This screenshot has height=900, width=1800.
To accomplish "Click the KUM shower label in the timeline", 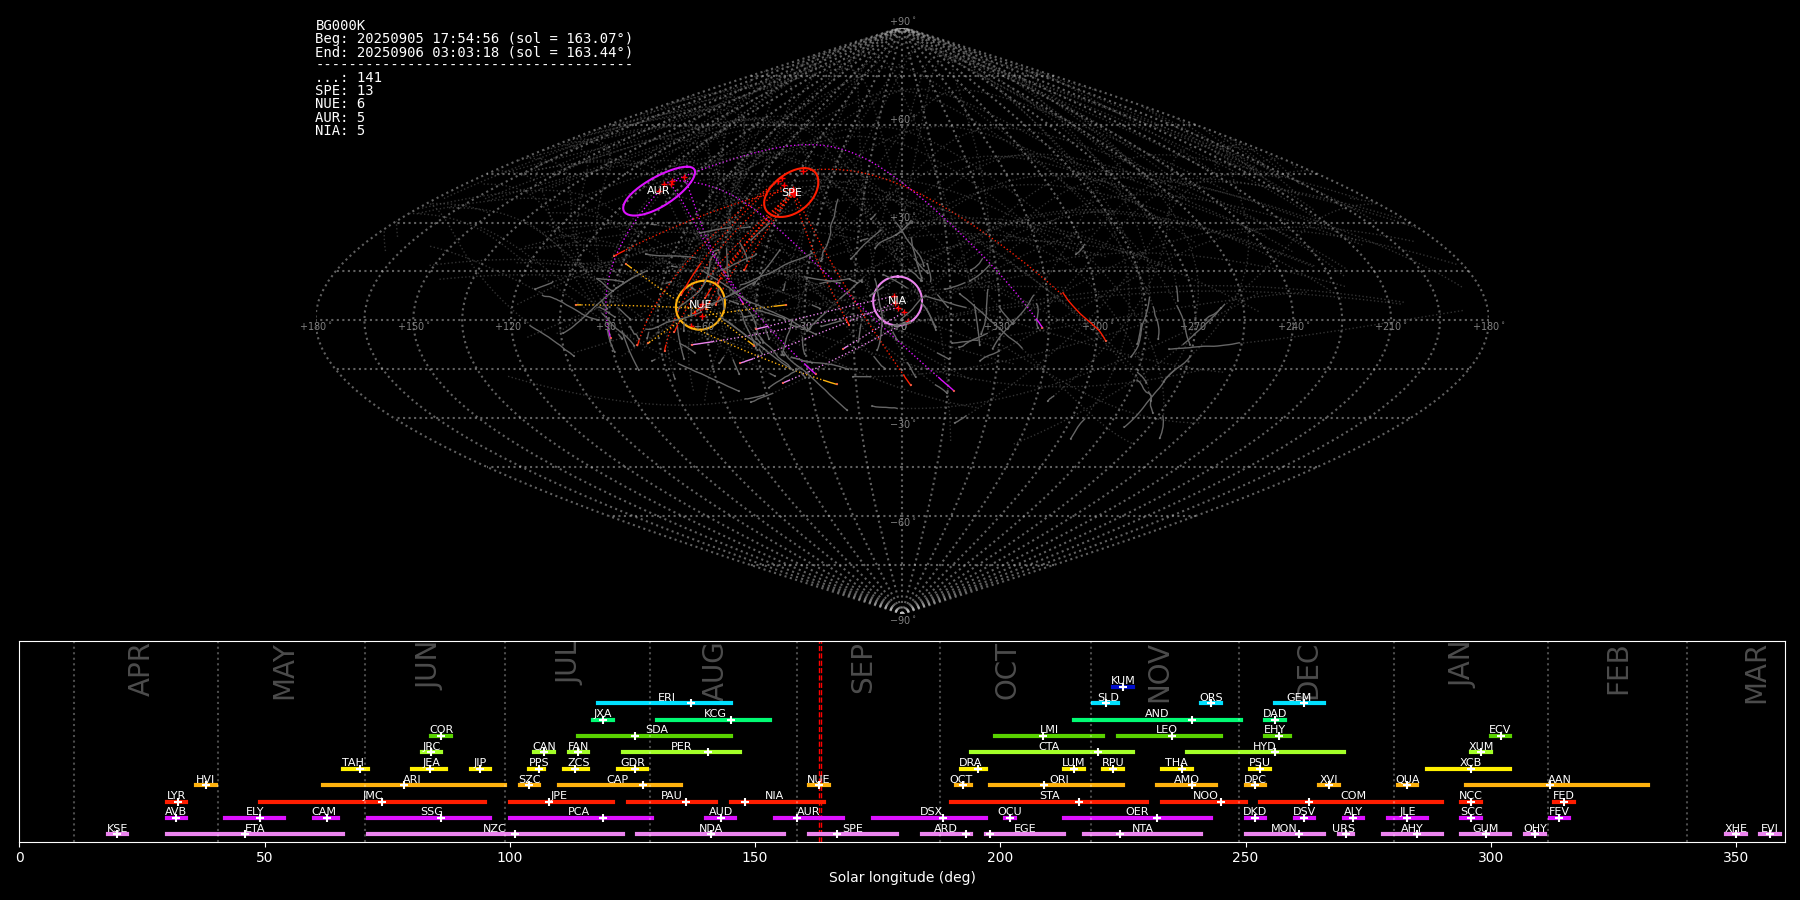I will coord(1123,681).
